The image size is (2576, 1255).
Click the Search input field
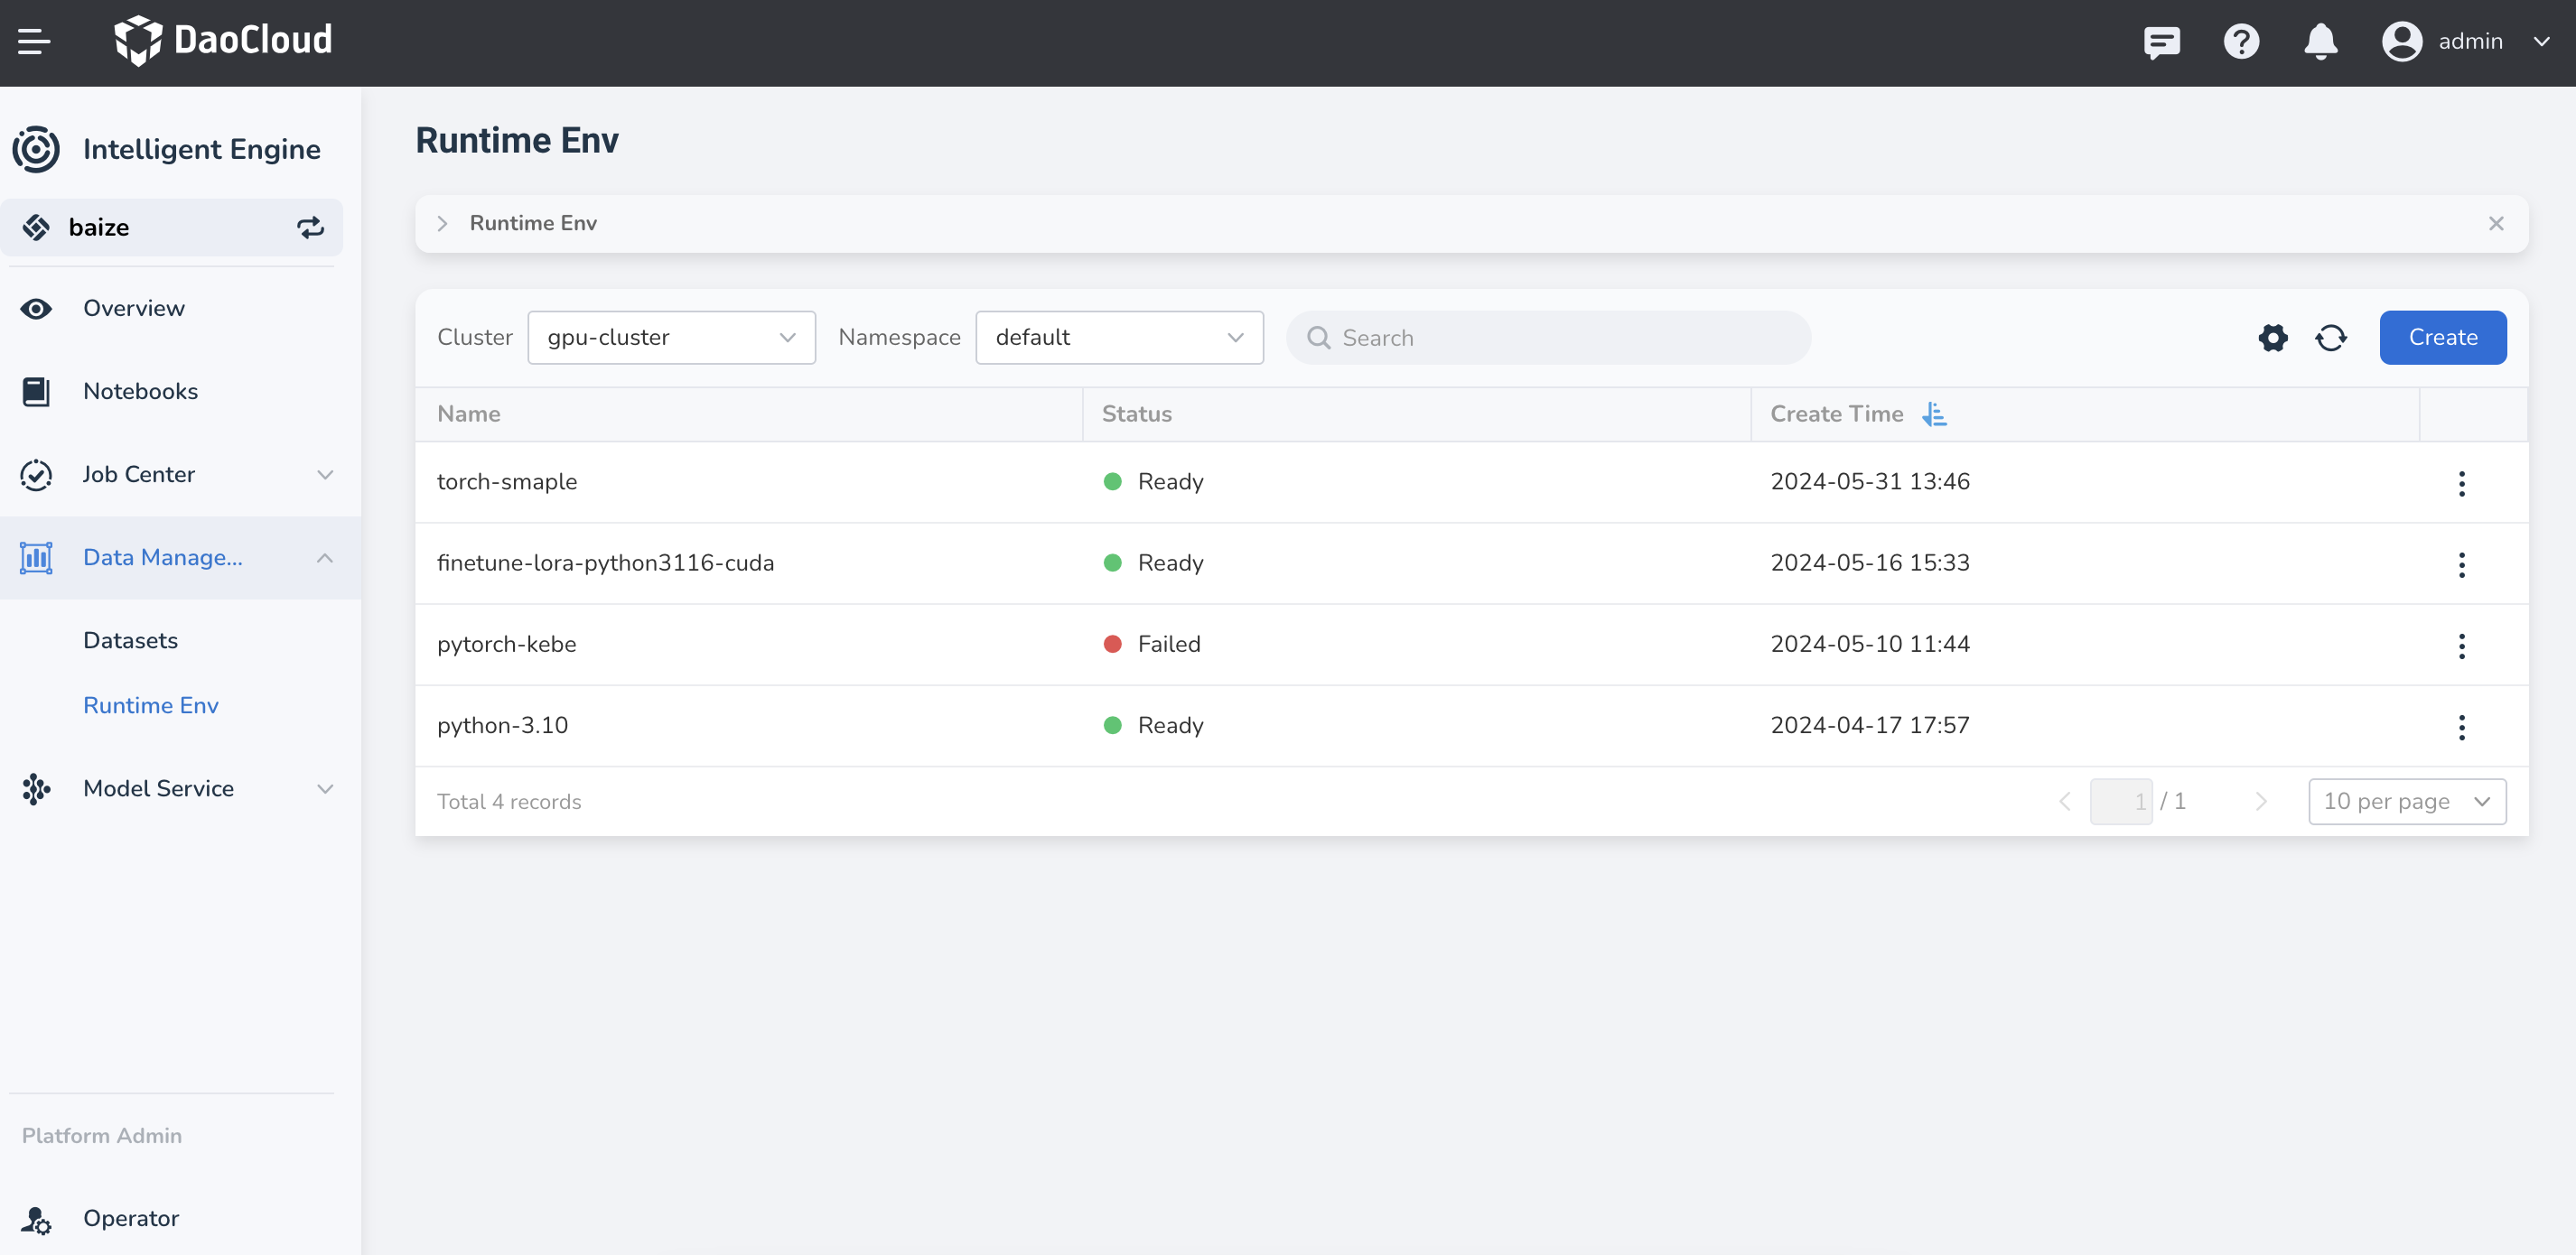pyautogui.click(x=1560, y=338)
